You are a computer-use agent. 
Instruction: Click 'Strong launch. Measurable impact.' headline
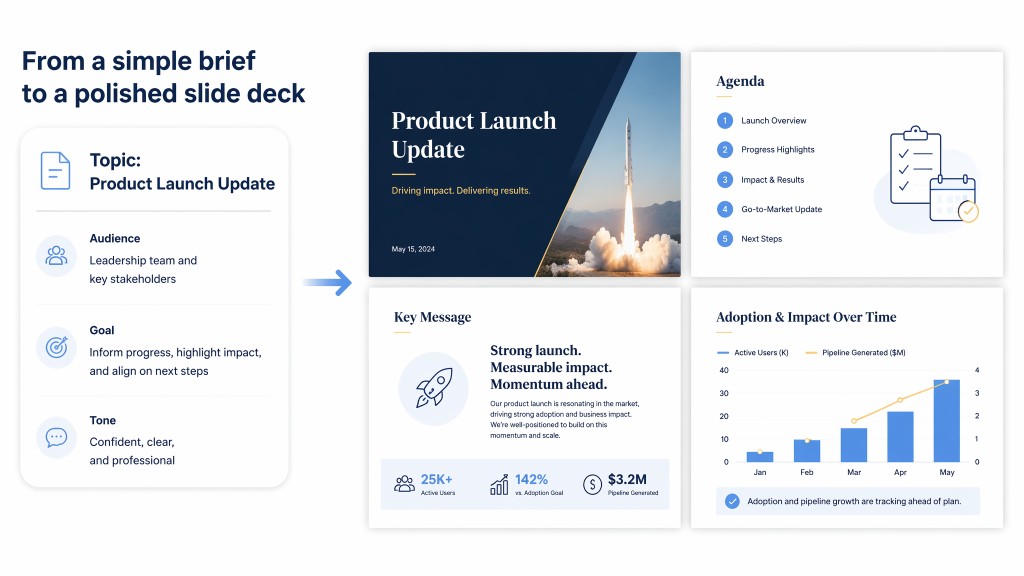(x=551, y=367)
